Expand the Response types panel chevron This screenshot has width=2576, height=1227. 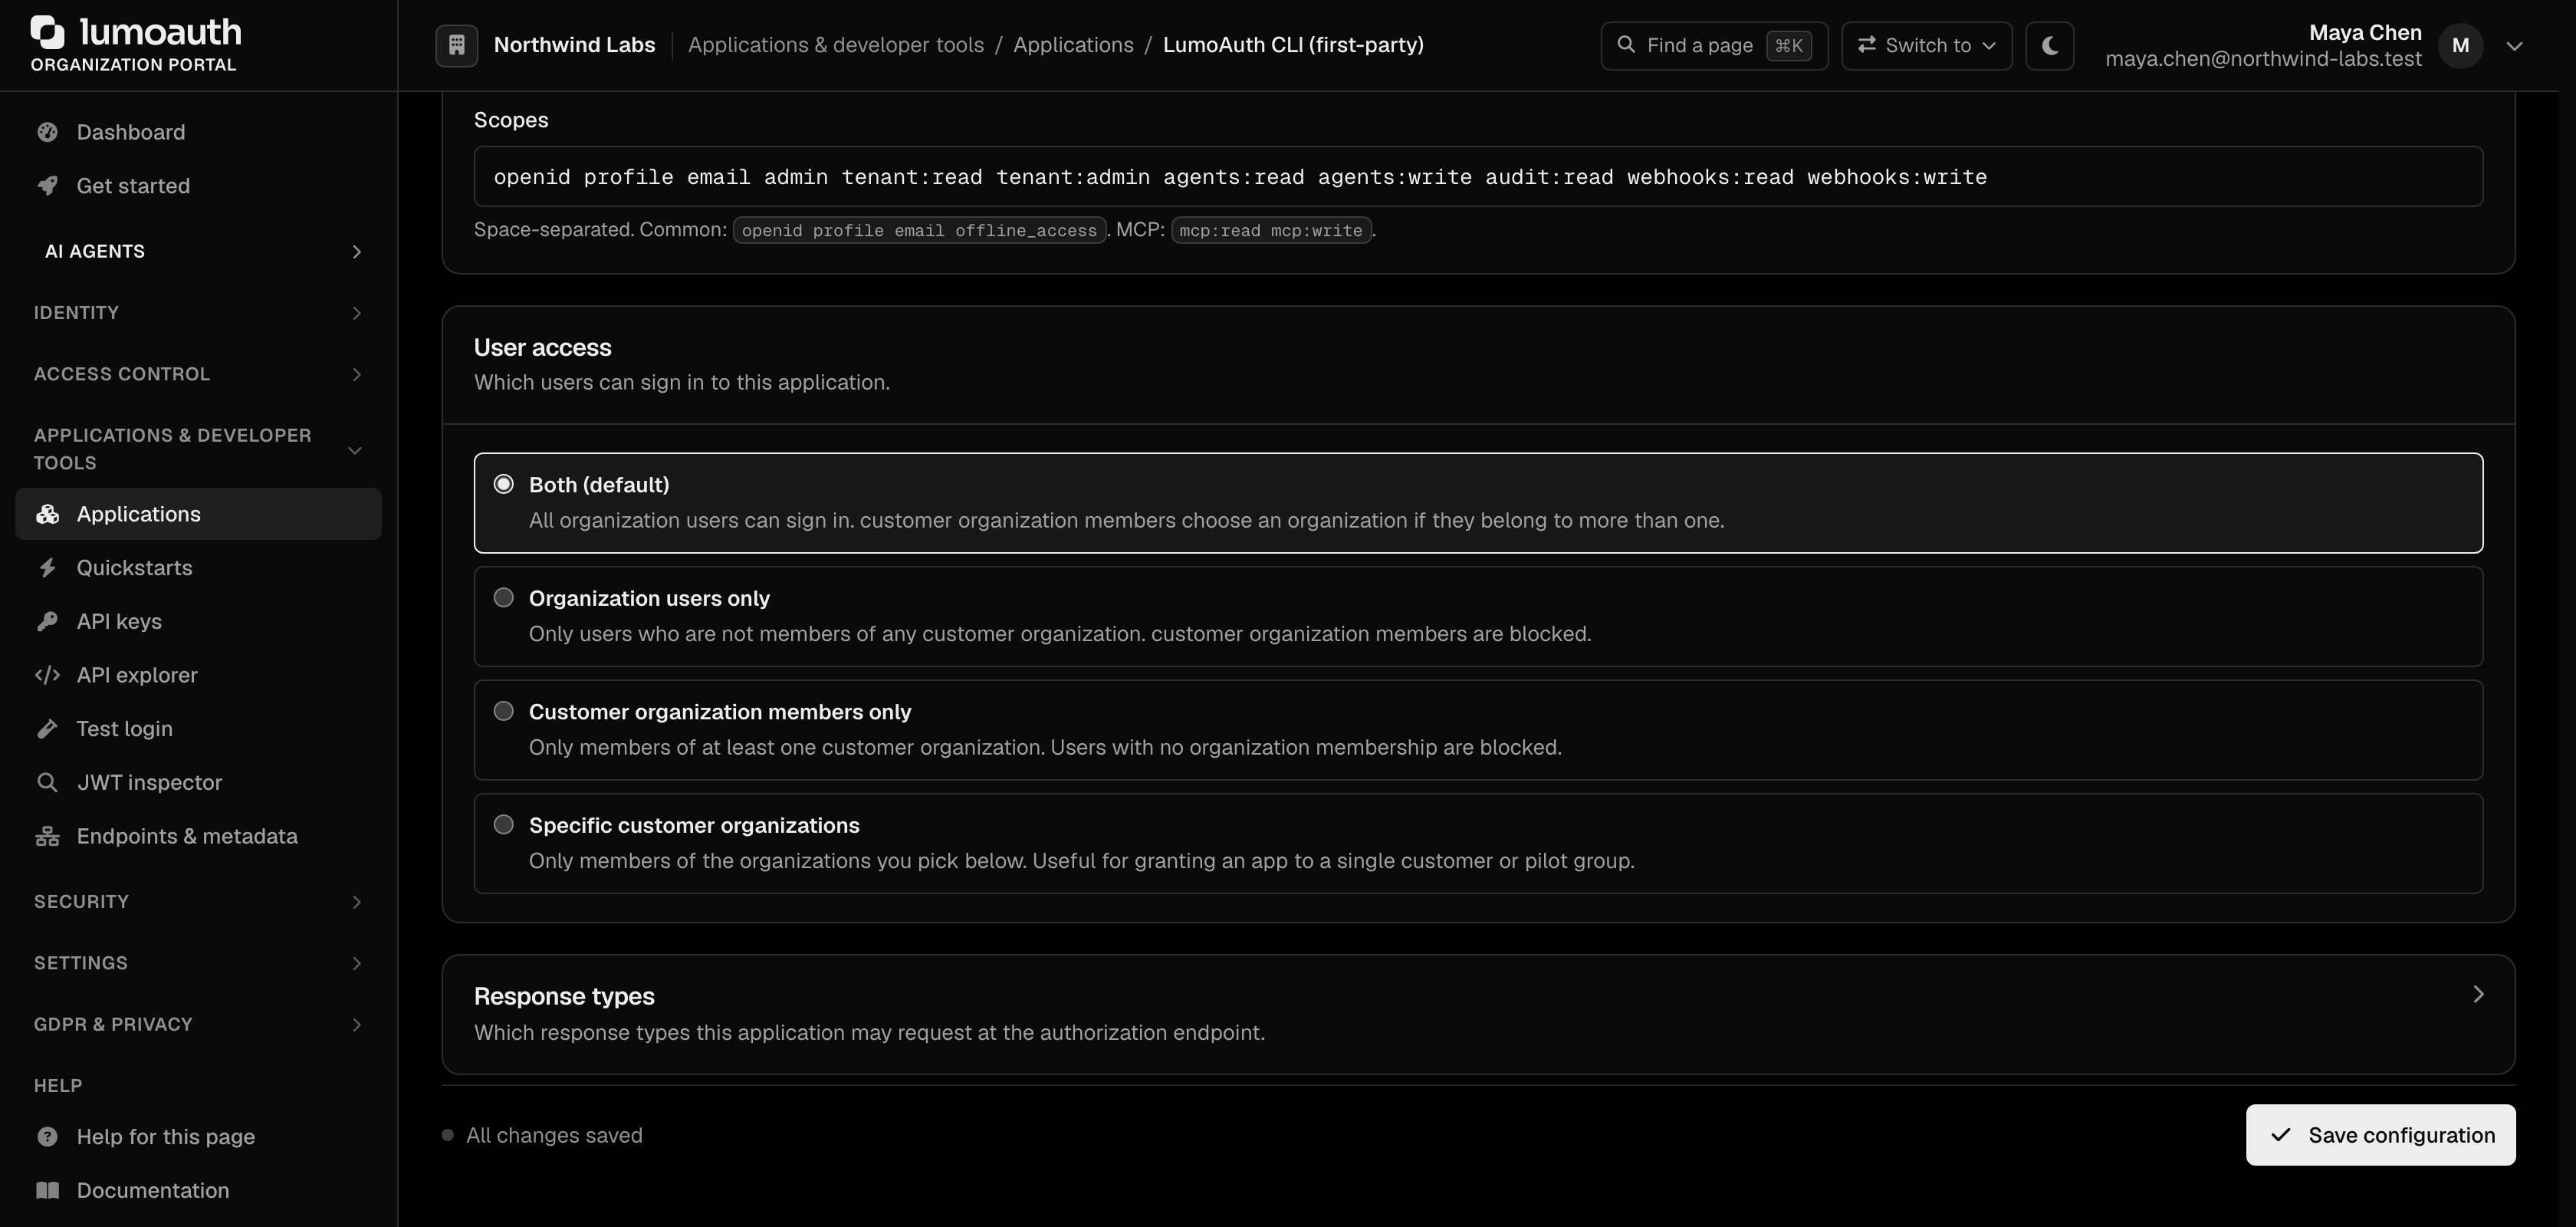[x=2478, y=994]
